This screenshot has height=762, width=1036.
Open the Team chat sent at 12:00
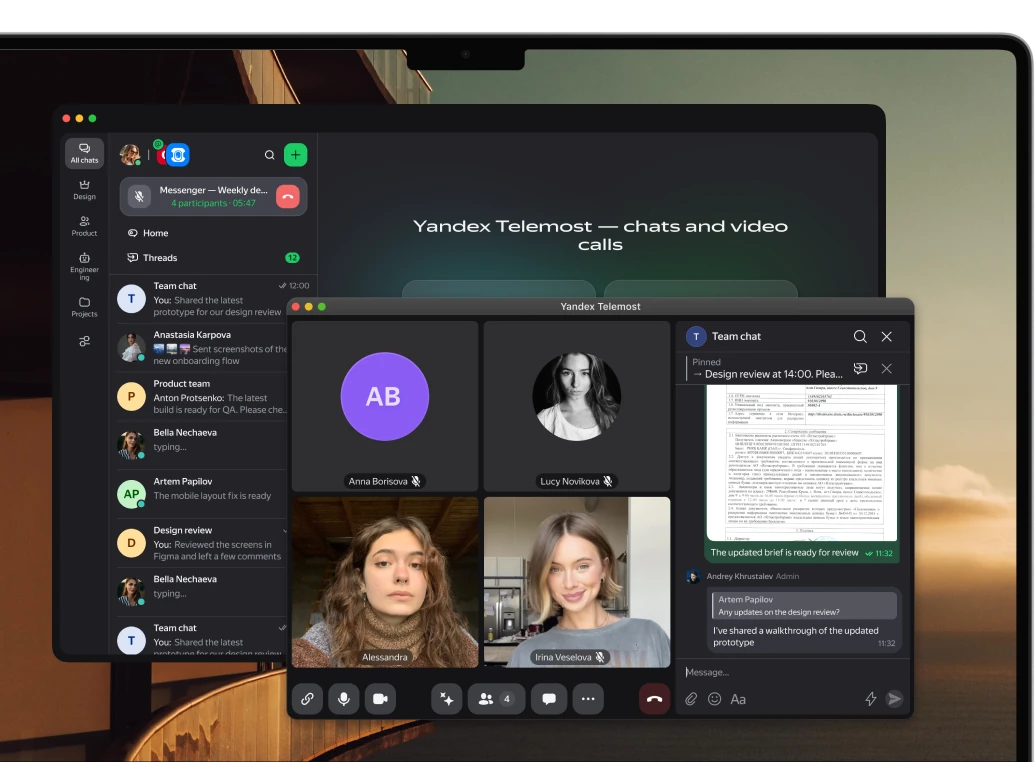coord(213,299)
